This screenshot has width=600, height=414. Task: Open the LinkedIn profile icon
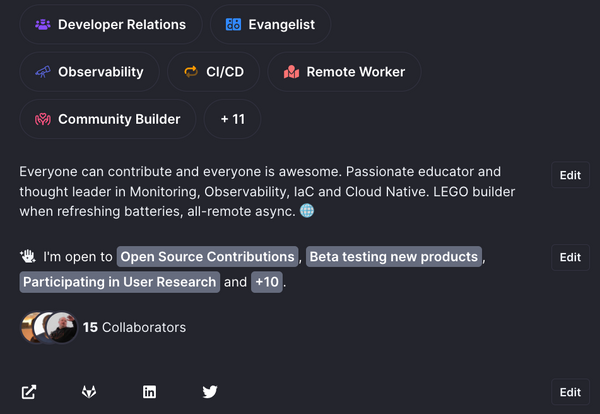point(149,392)
